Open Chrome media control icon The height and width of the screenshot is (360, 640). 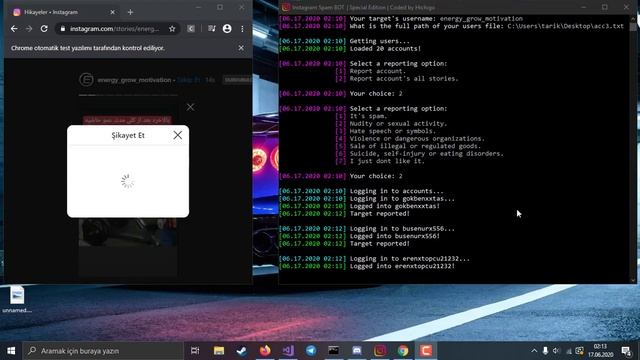point(211,29)
